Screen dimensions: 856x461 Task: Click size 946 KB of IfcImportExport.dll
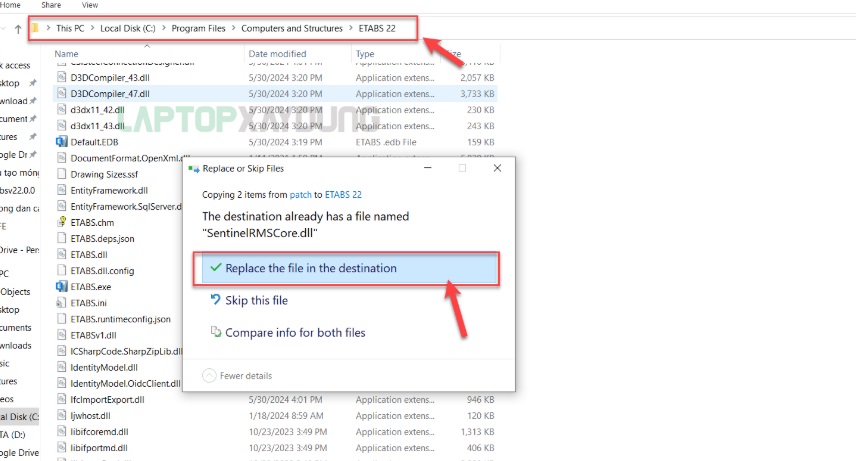tap(480, 399)
